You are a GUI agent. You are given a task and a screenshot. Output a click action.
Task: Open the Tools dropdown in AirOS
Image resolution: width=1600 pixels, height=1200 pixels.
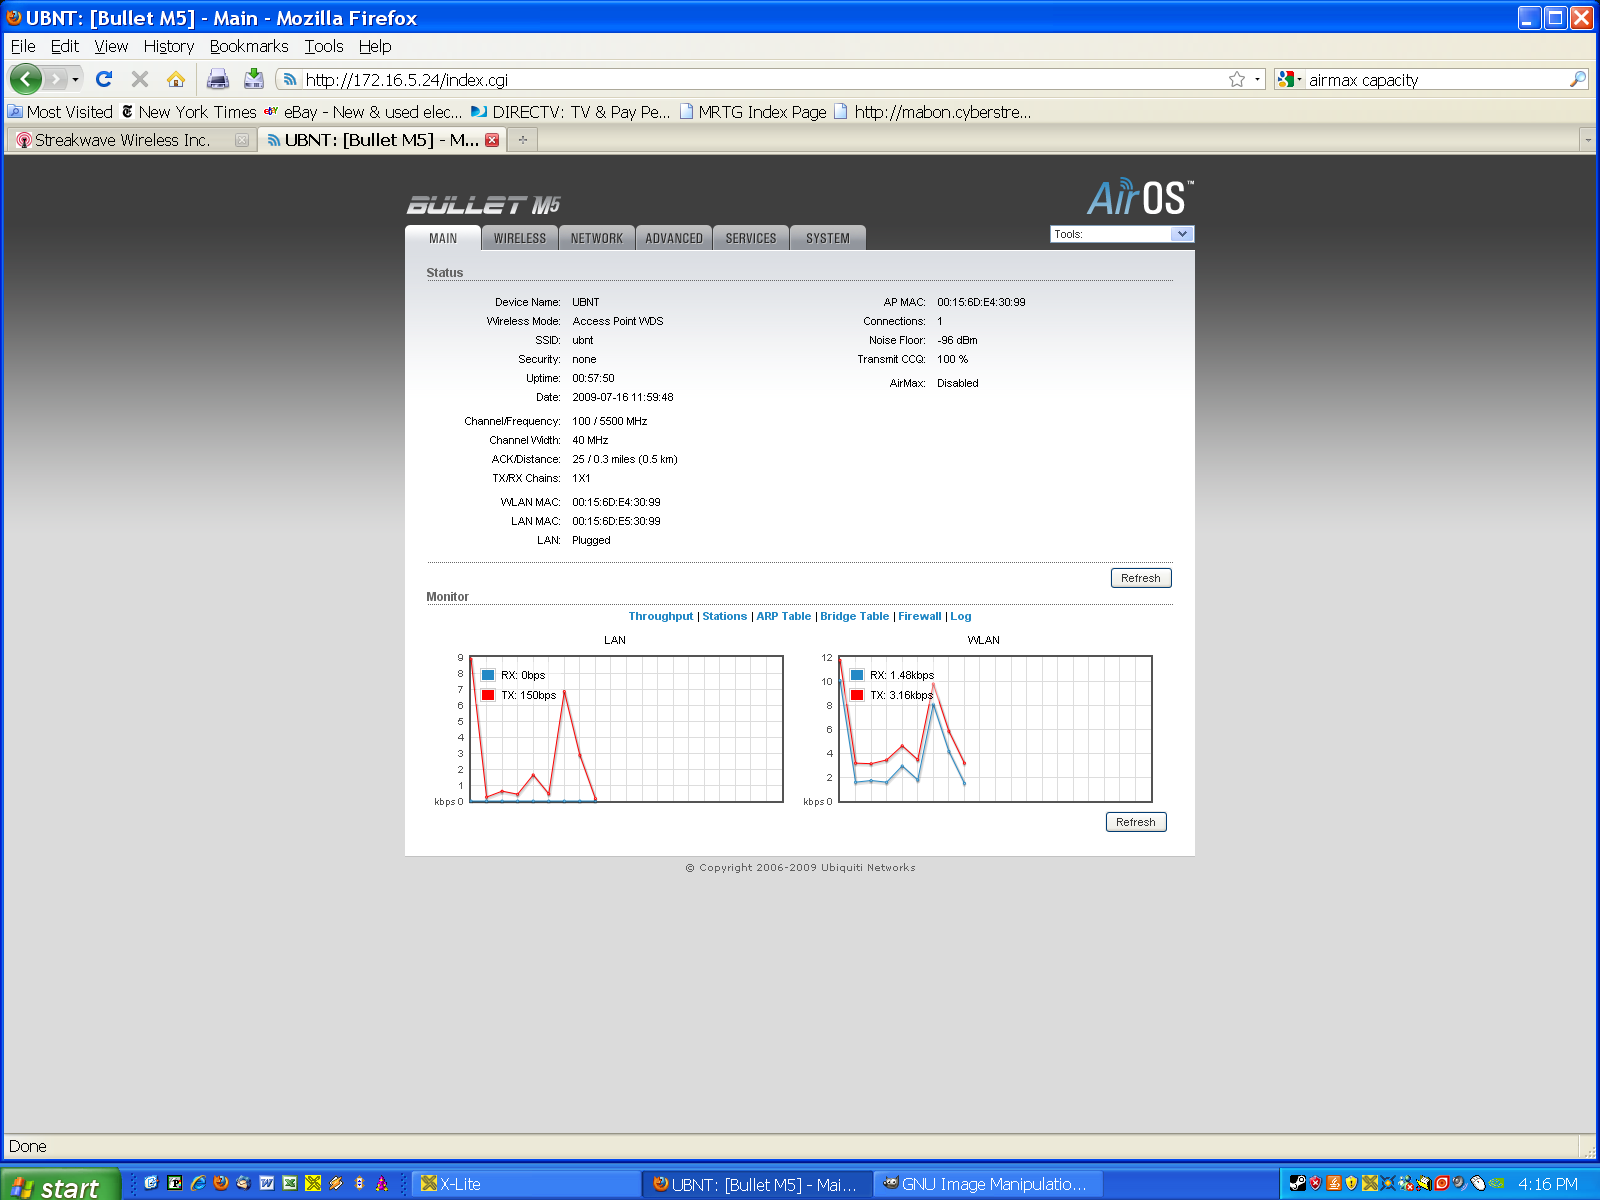coord(1122,234)
